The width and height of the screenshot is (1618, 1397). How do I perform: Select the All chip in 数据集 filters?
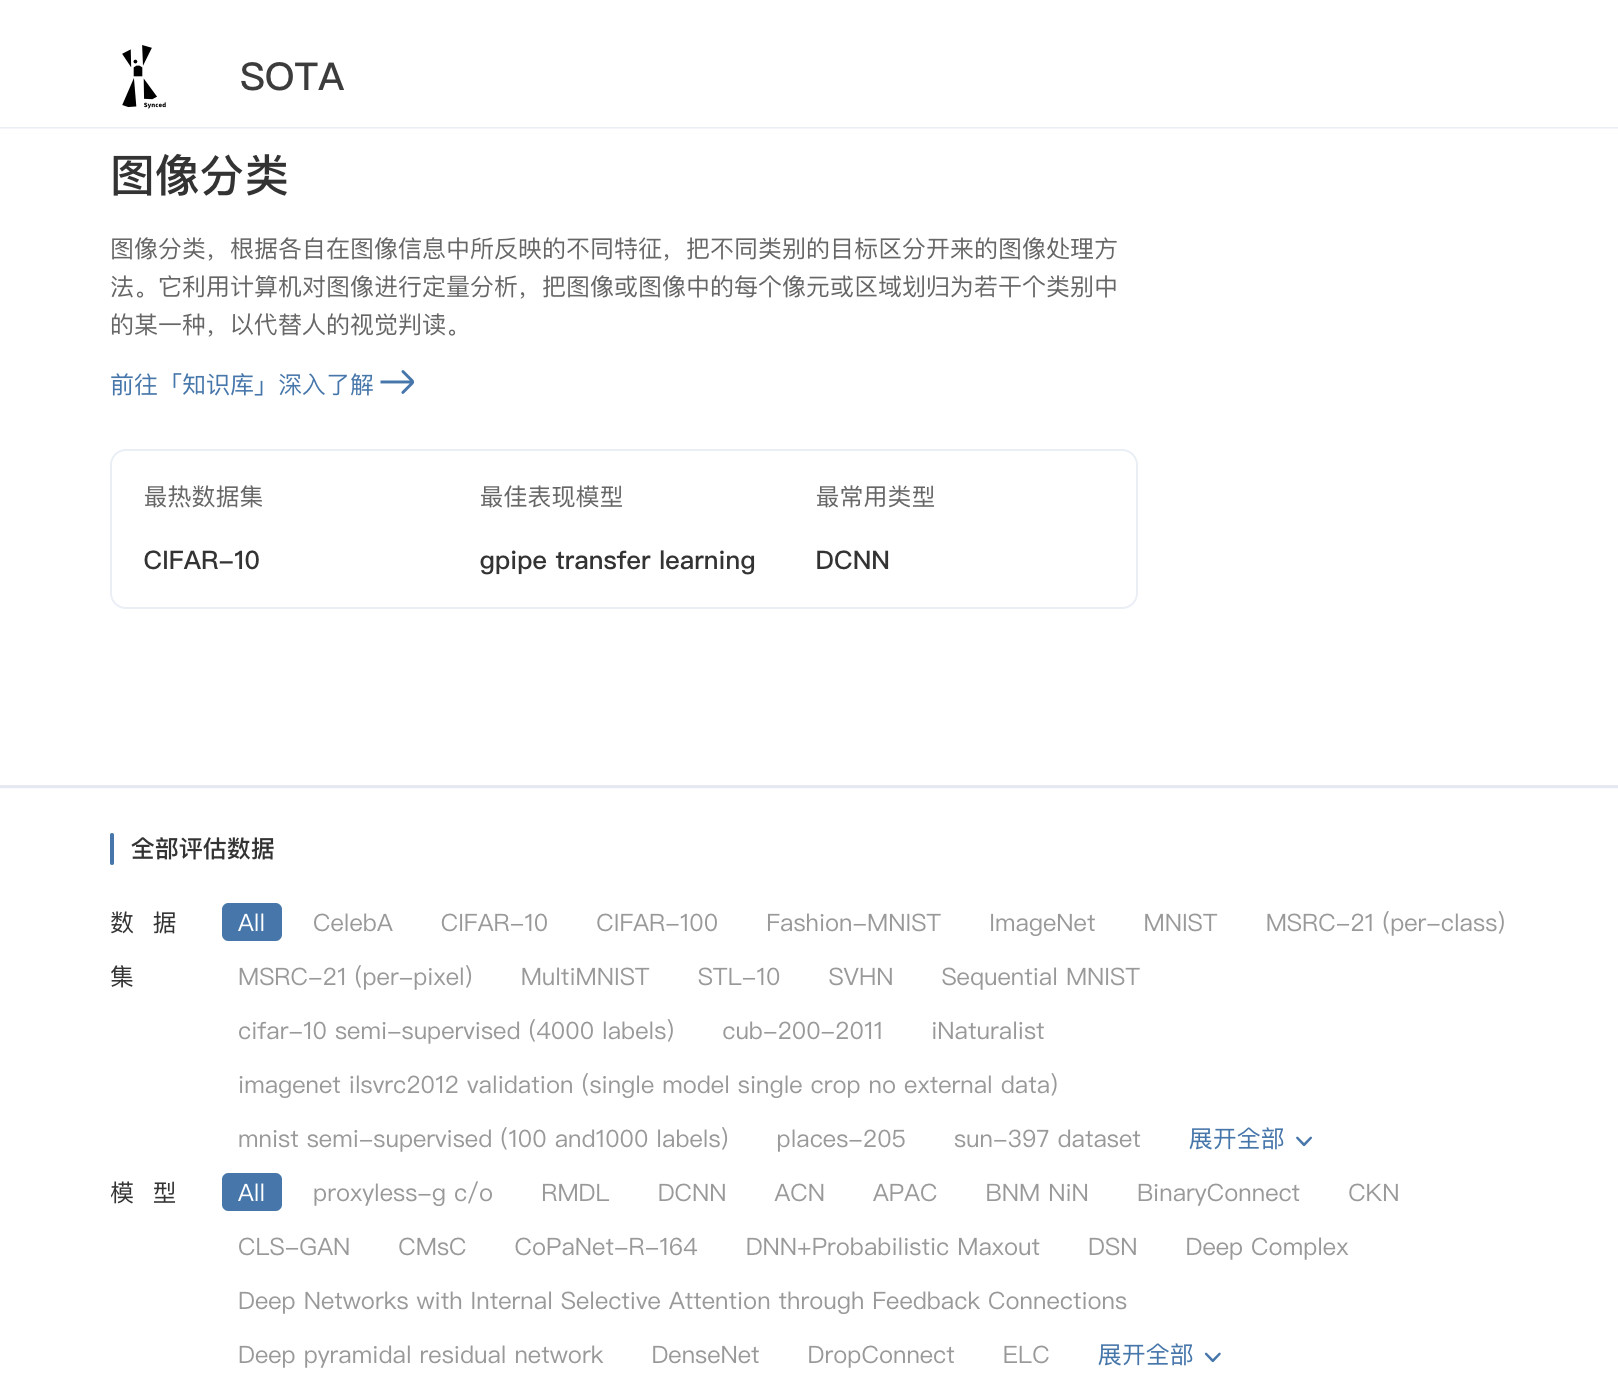250,922
